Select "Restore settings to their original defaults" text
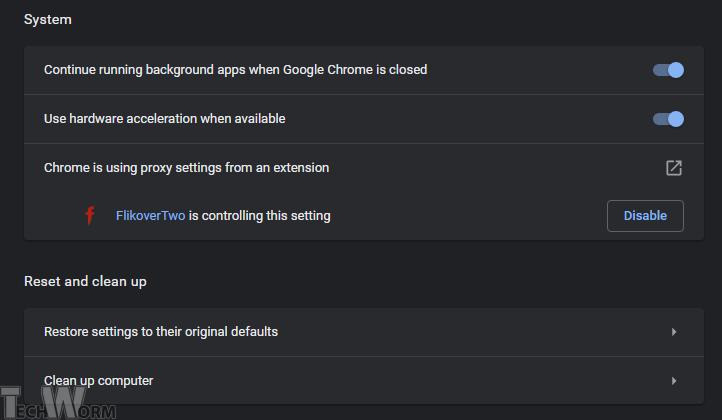The width and height of the screenshot is (722, 420). [x=161, y=331]
